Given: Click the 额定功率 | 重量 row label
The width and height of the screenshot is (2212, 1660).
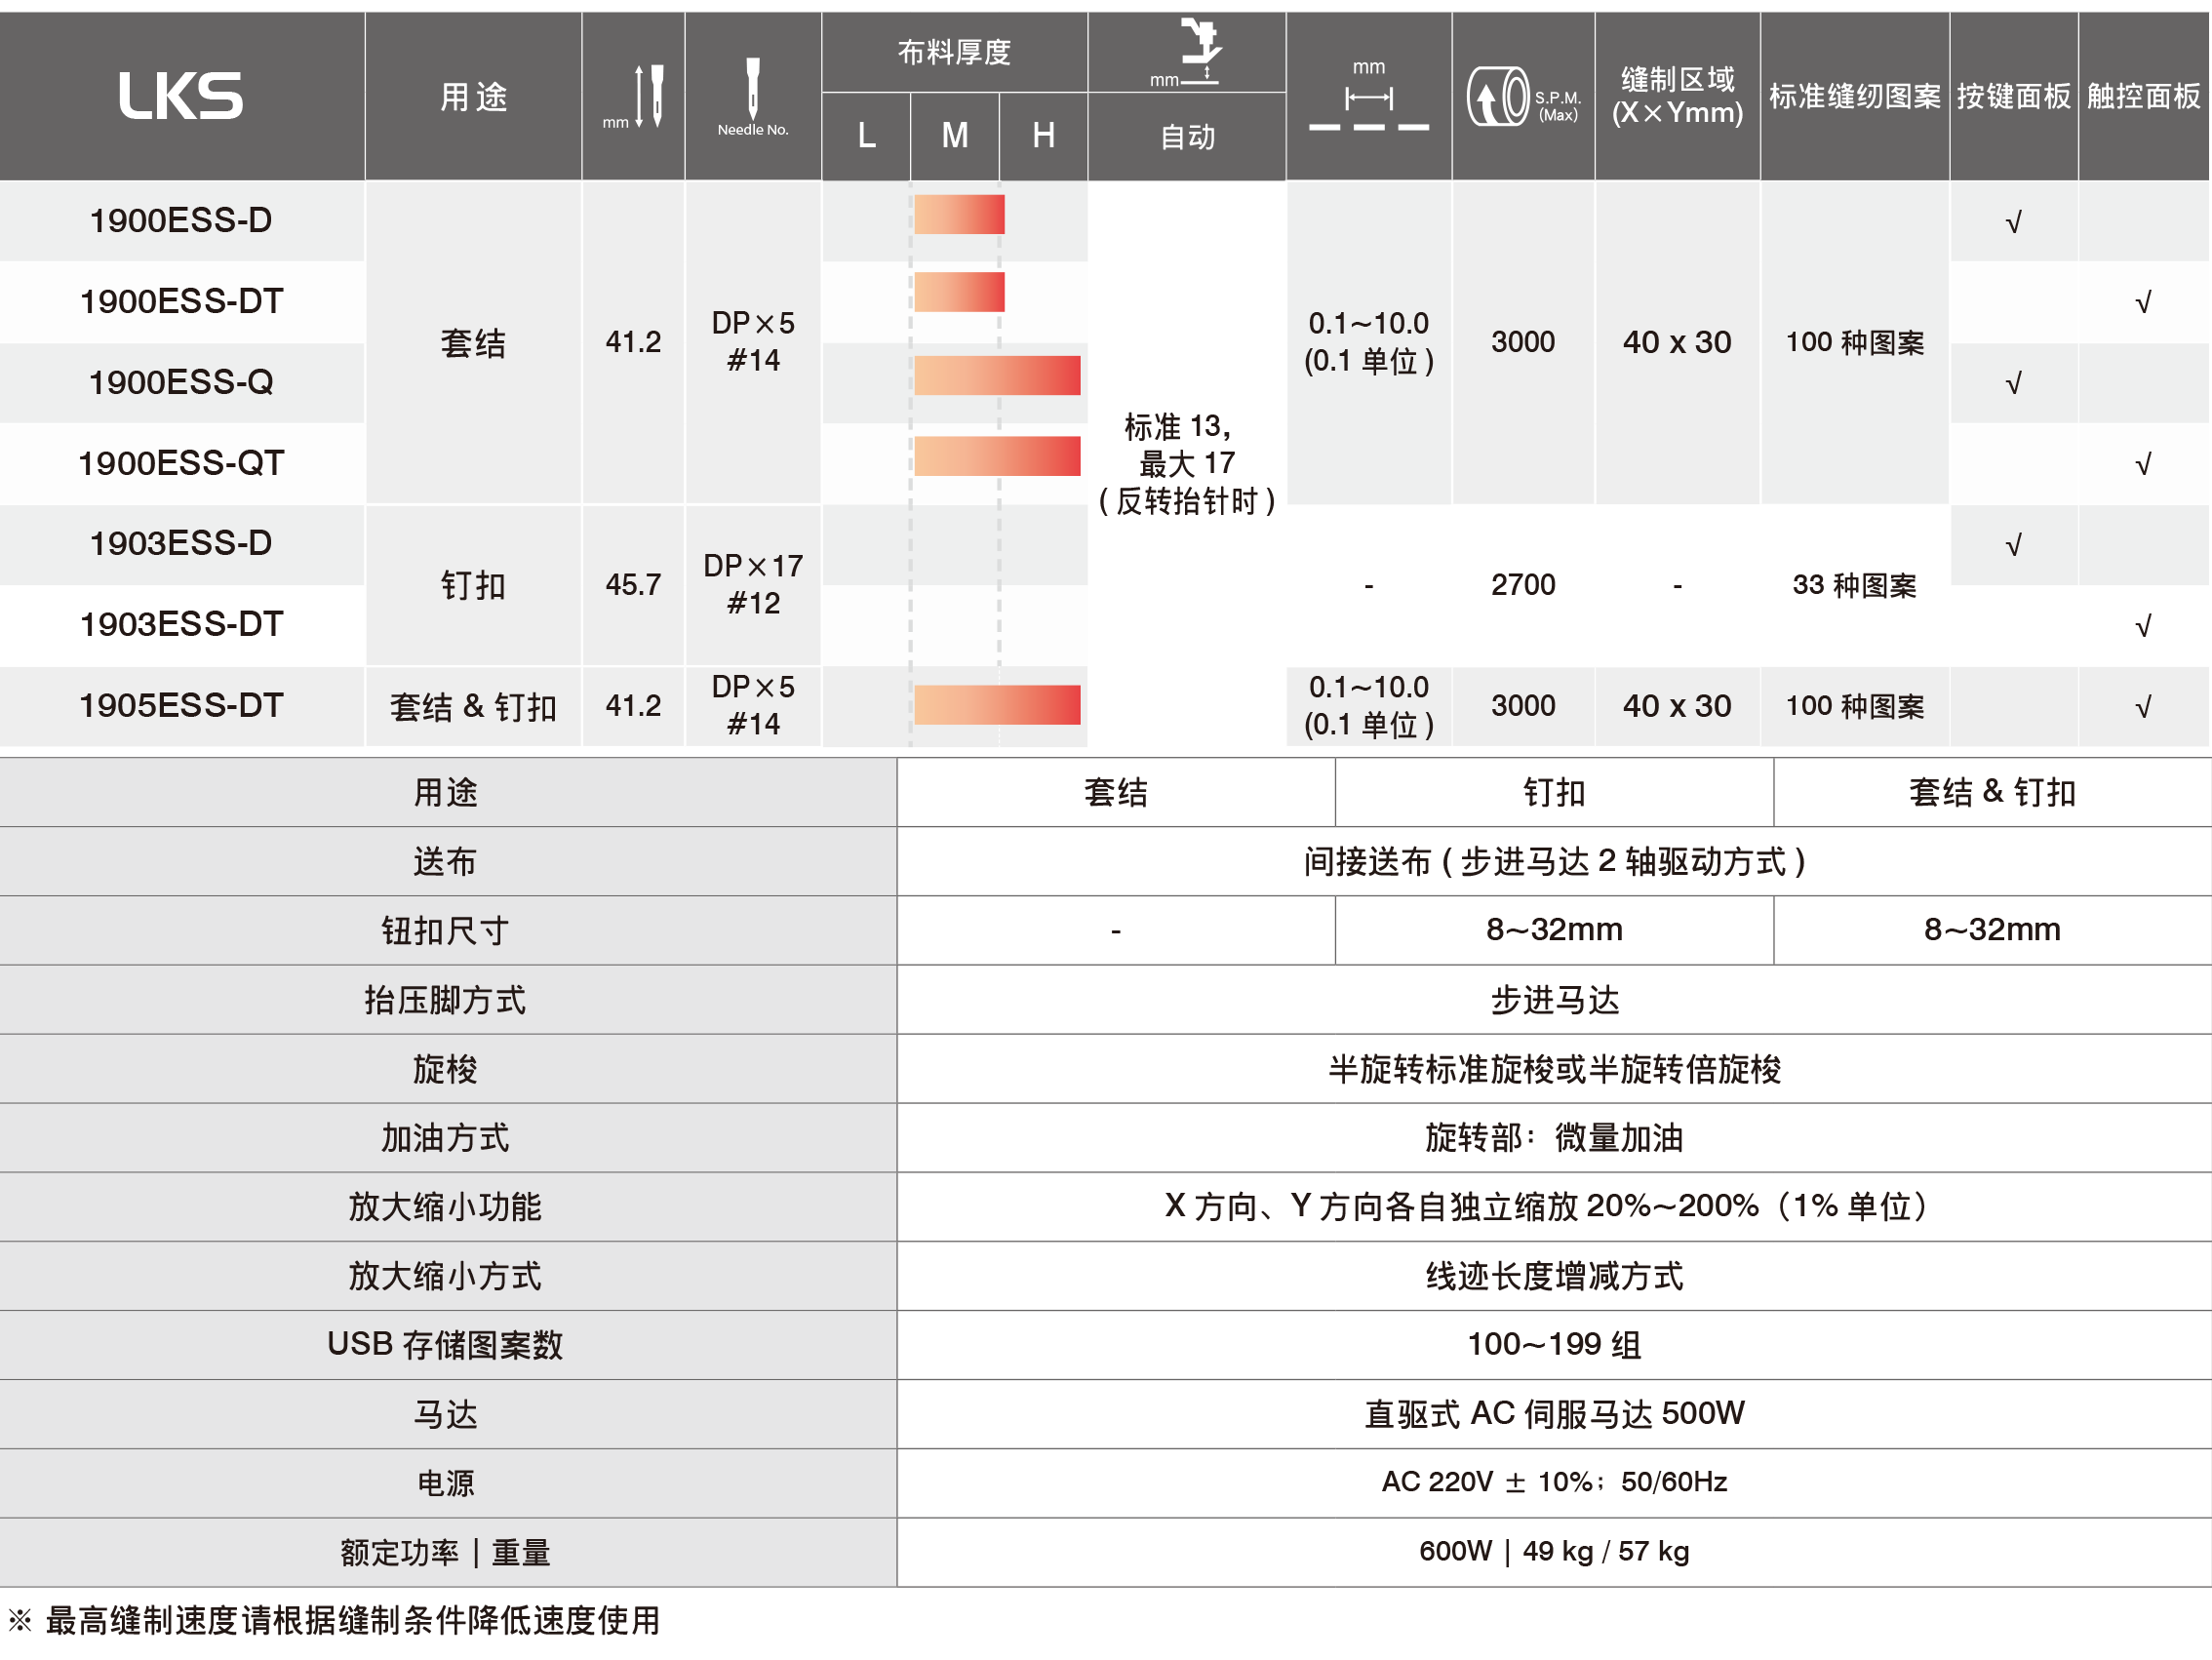Looking at the screenshot, I should (445, 1552).
